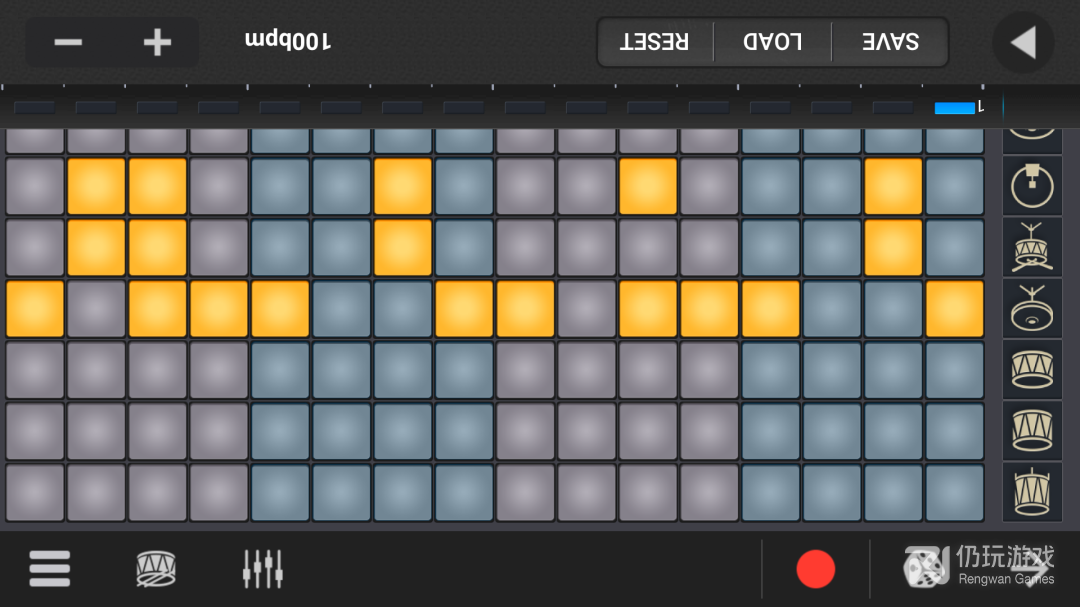Open the drum kit selection icon
The height and width of the screenshot is (607, 1080).
pos(156,569)
